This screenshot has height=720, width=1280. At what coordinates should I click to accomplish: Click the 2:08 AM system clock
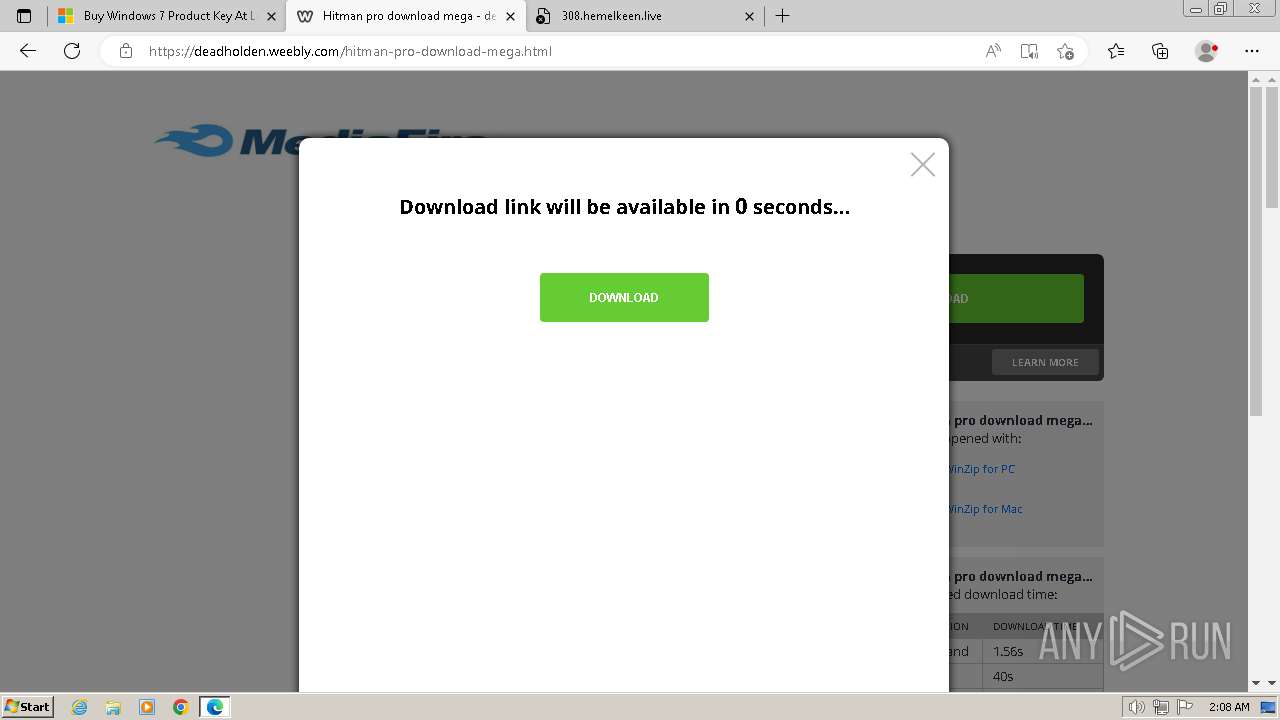tap(1228, 707)
